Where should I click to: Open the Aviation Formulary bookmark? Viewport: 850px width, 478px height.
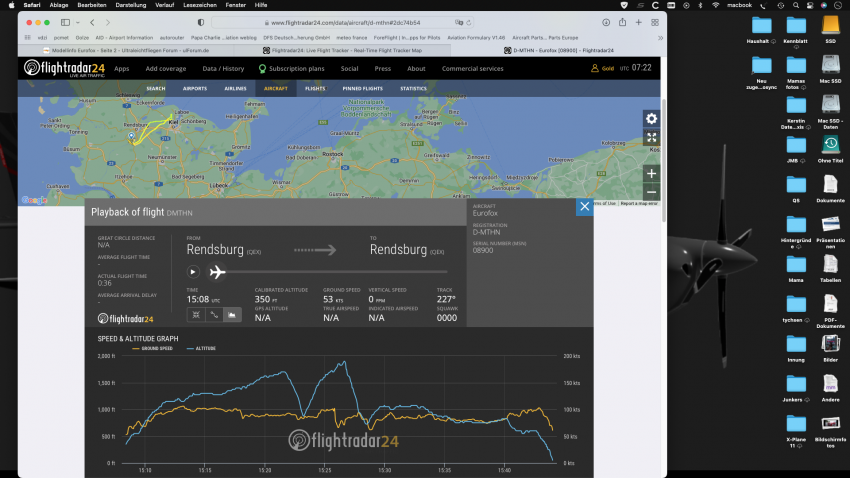pyautogui.click(x=476, y=38)
